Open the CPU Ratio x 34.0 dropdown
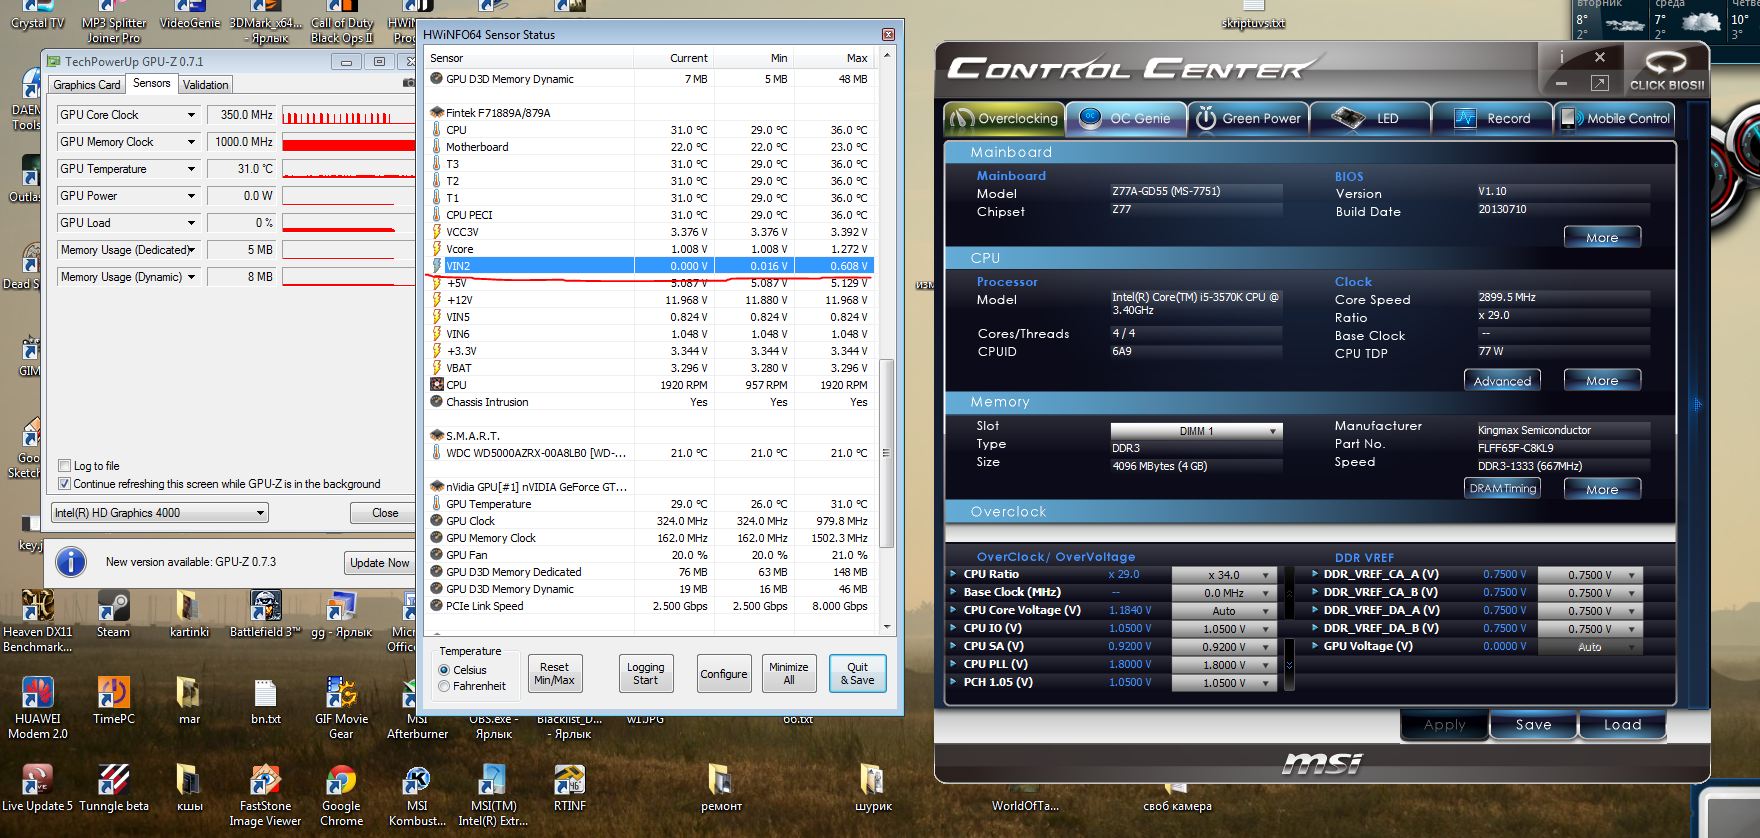 click(1225, 575)
